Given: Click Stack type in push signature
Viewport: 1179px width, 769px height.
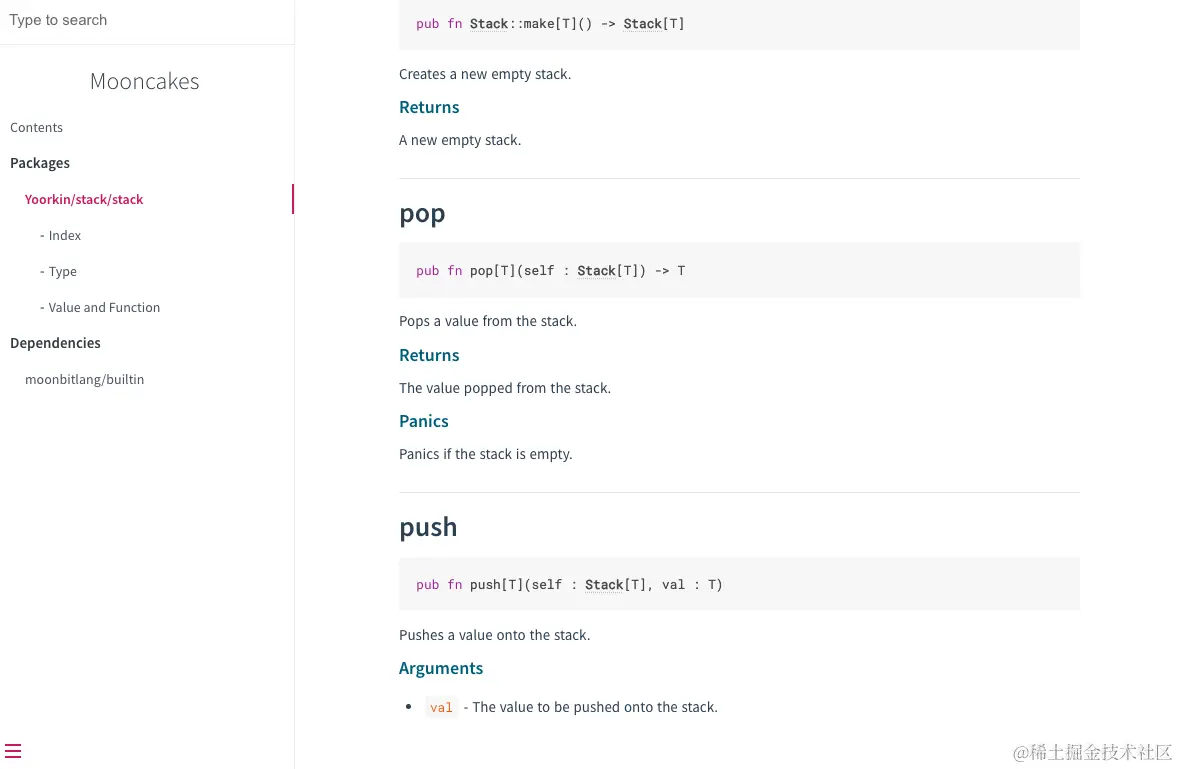Looking at the screenshot, I should pyautogui.click(x=605, y=584).
